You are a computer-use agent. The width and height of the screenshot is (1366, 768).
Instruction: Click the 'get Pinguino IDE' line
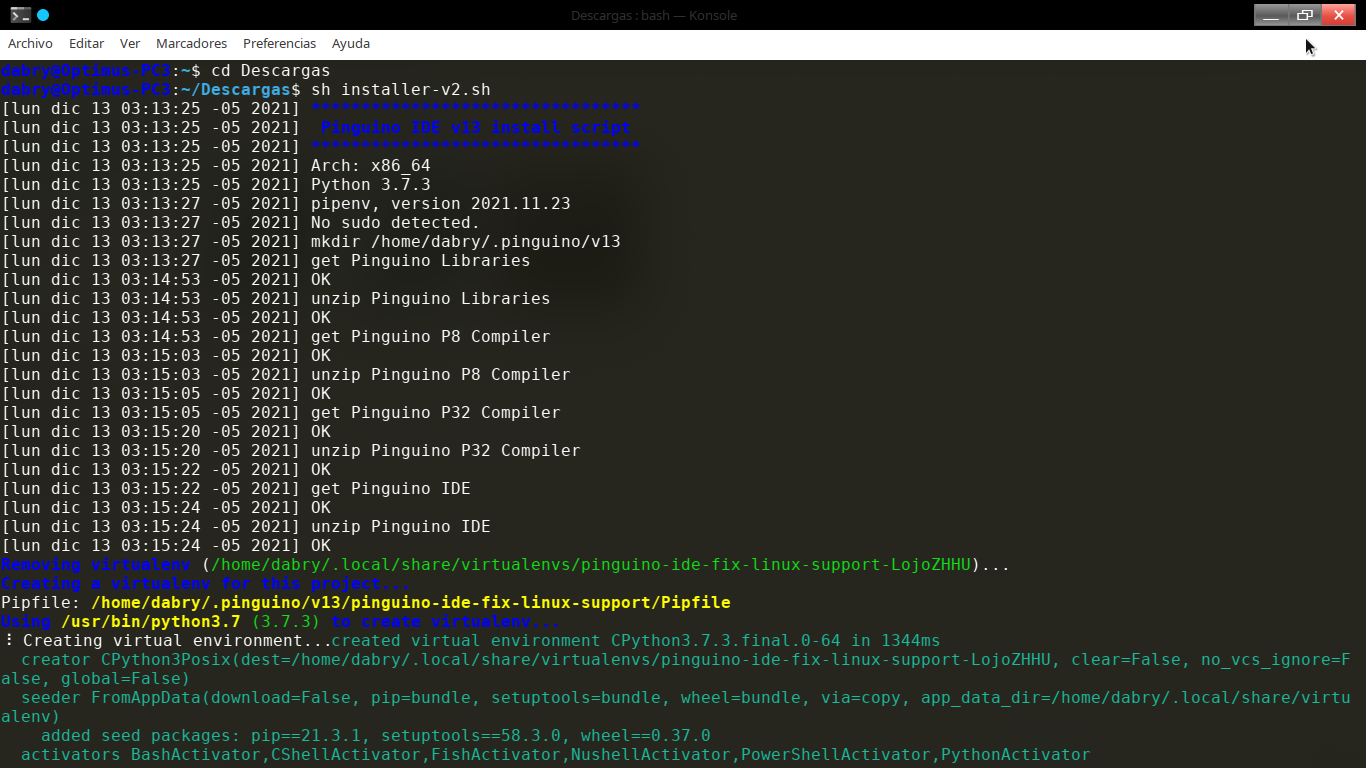point(391,489)
